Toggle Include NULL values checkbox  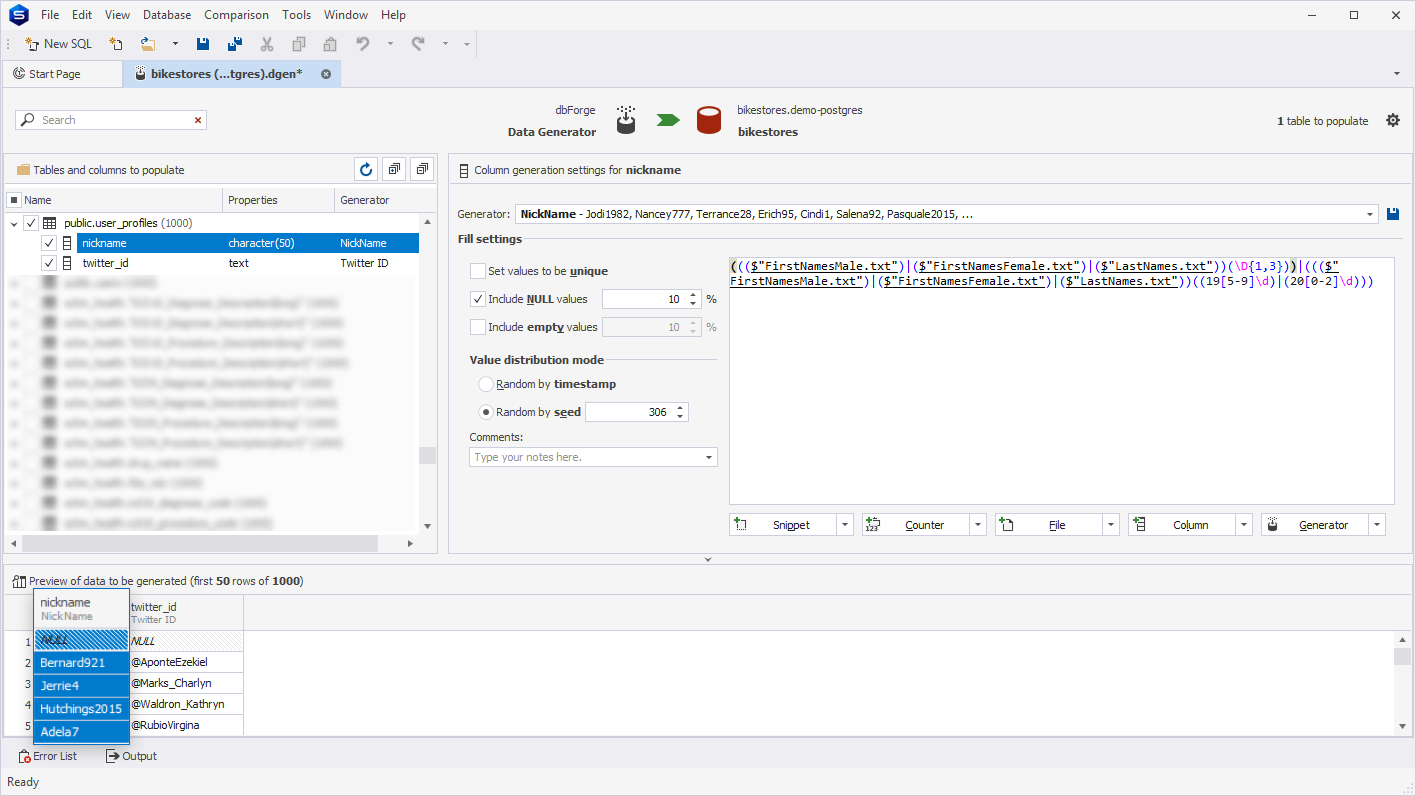tap(478, 299)
